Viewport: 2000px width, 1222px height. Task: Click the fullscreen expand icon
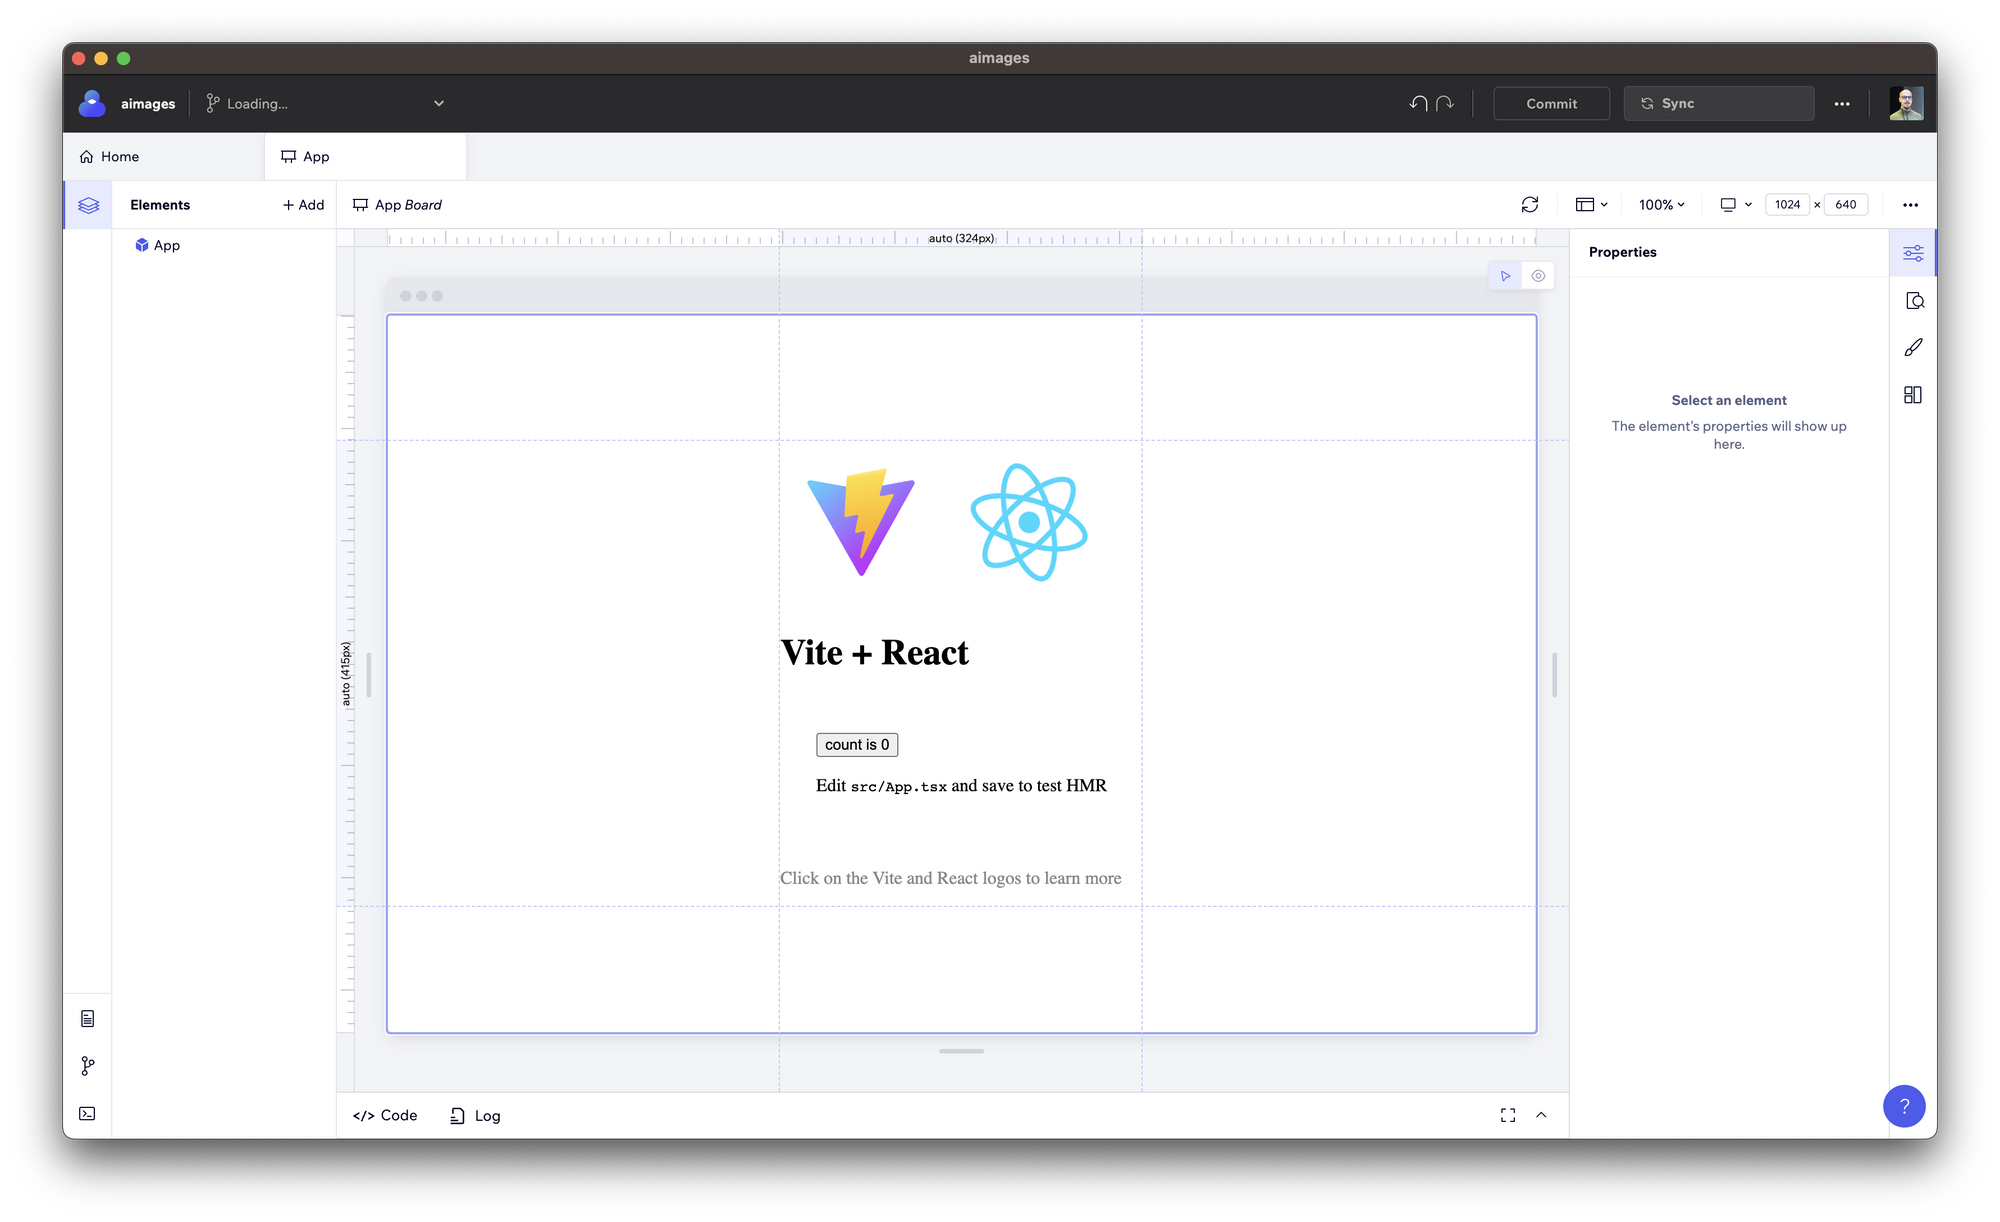coord(1508,1115)
